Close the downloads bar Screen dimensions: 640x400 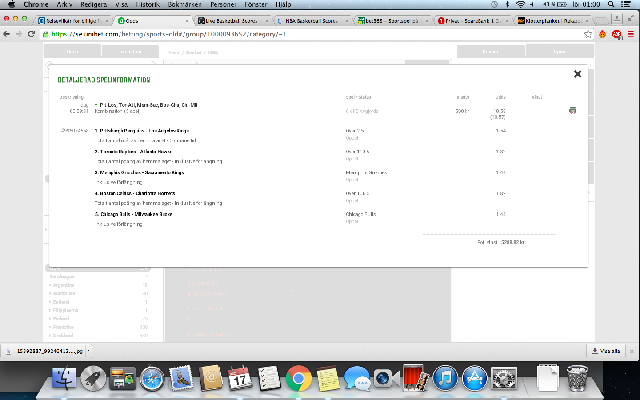pyautogui.click(x=632, y=351)
